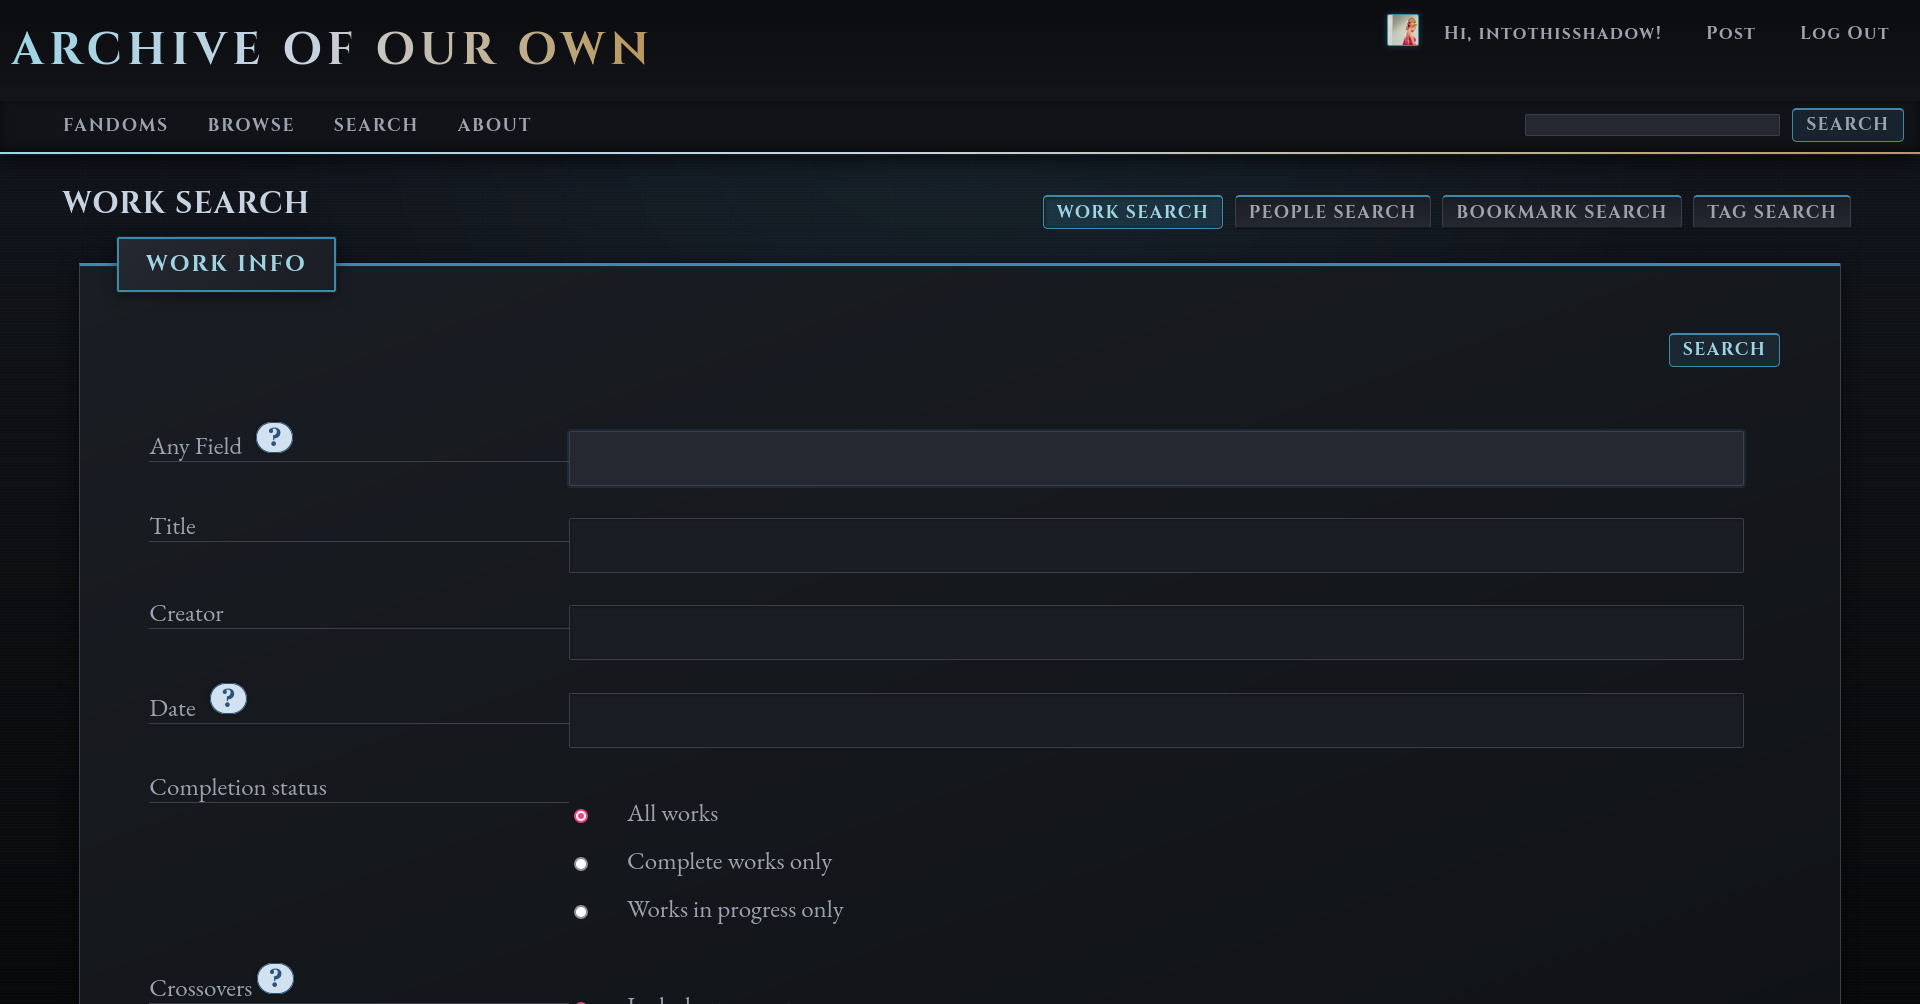
Task: Go to Post in the header
Action: (1730, 33)
